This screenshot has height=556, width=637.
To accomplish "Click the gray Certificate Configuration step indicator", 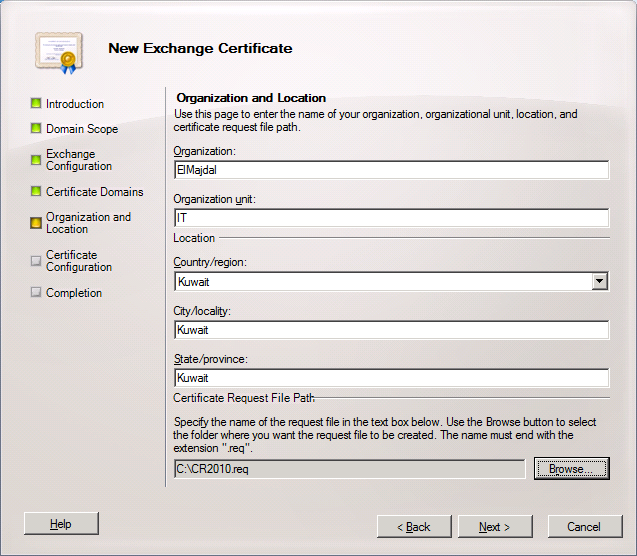I will [36, 261].
